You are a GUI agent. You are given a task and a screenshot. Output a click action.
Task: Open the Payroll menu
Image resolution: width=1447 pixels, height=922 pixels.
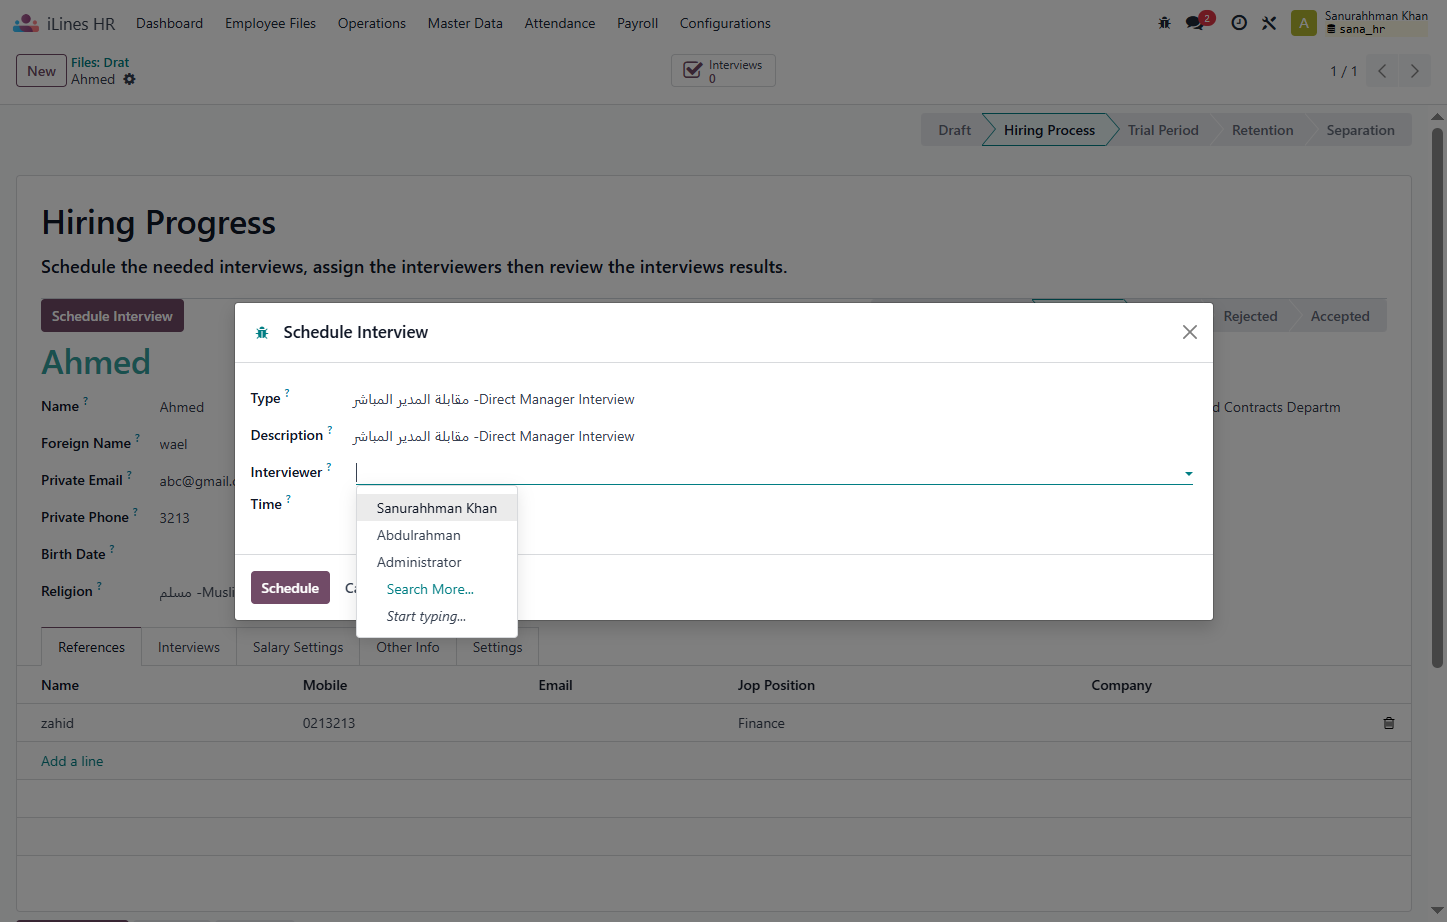(637, 23)
